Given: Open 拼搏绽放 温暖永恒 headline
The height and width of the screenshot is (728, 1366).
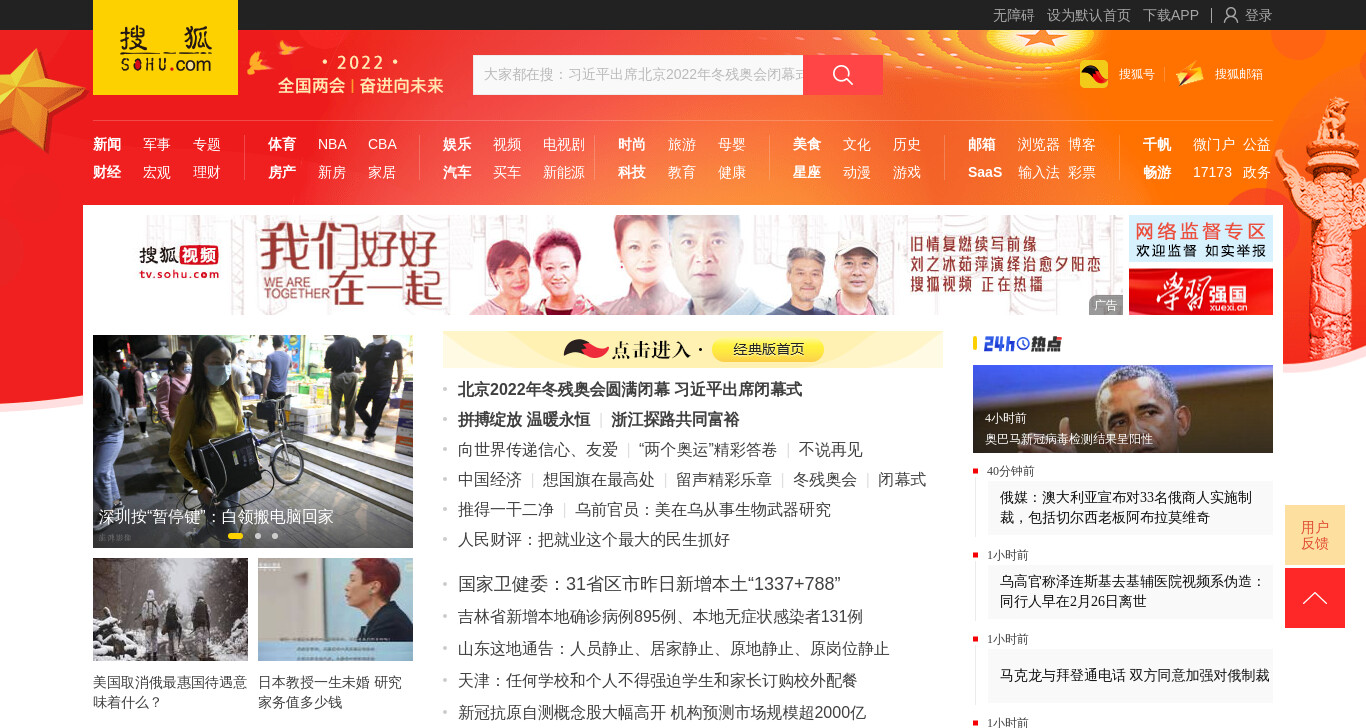Looking at the screenshot, I should pos(524,420).
